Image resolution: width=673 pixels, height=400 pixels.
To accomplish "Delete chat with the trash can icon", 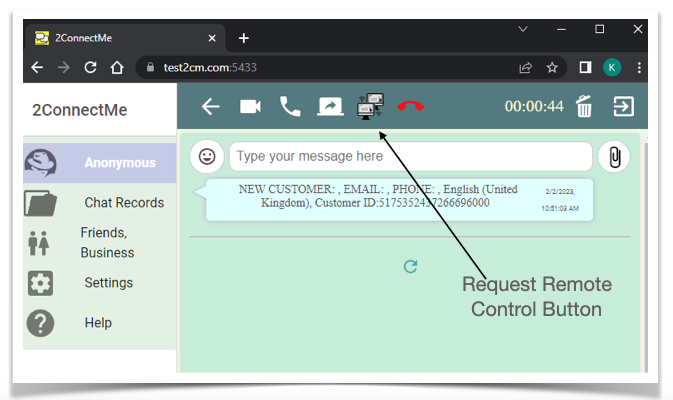I will point(584,106).
